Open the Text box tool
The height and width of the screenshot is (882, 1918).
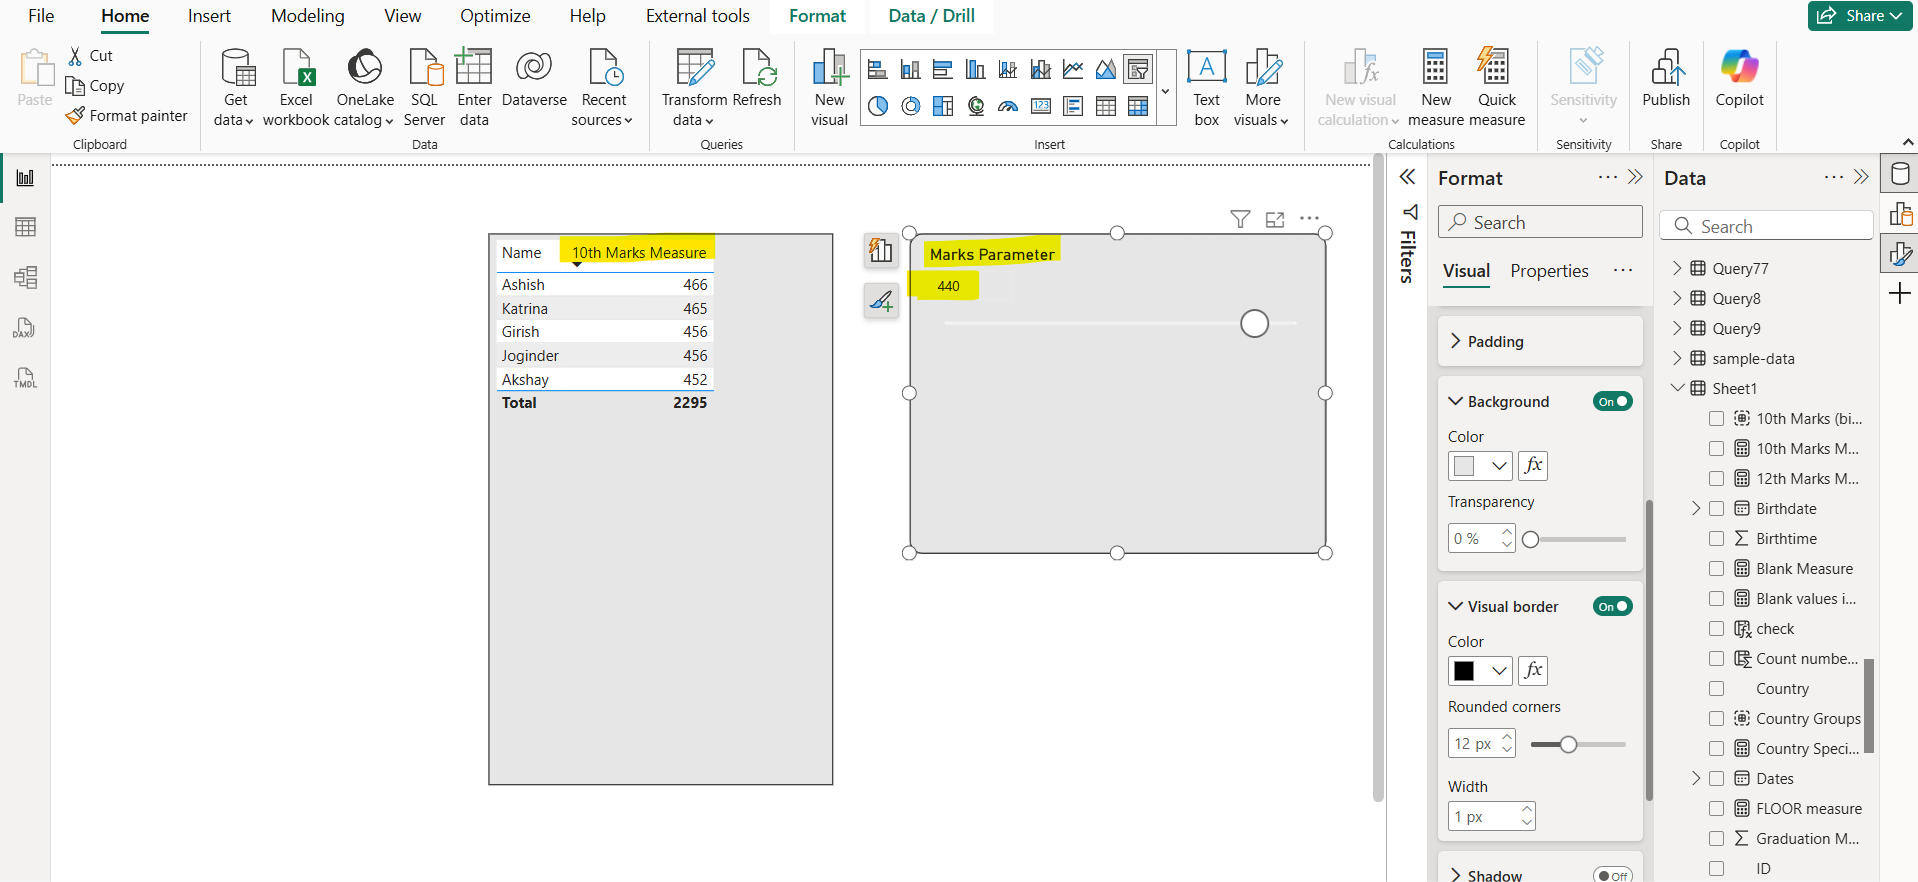(1206, 70)
